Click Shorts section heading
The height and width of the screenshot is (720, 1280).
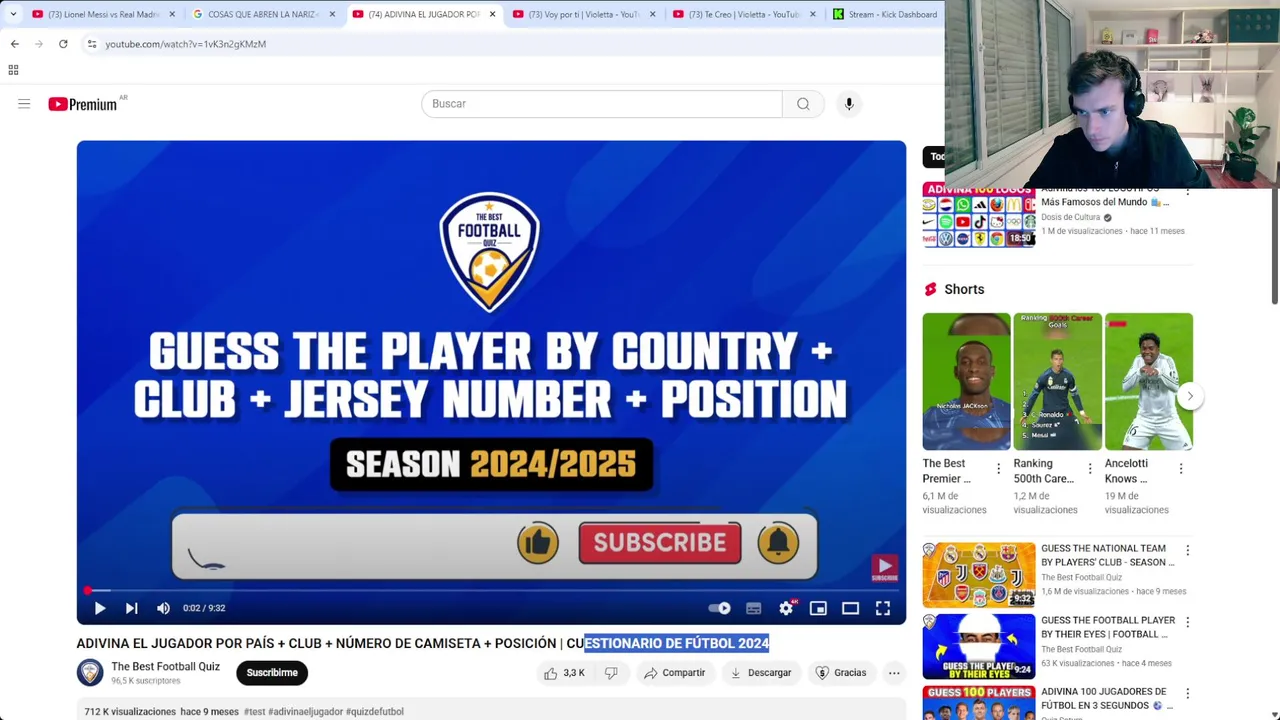[964, 289]
